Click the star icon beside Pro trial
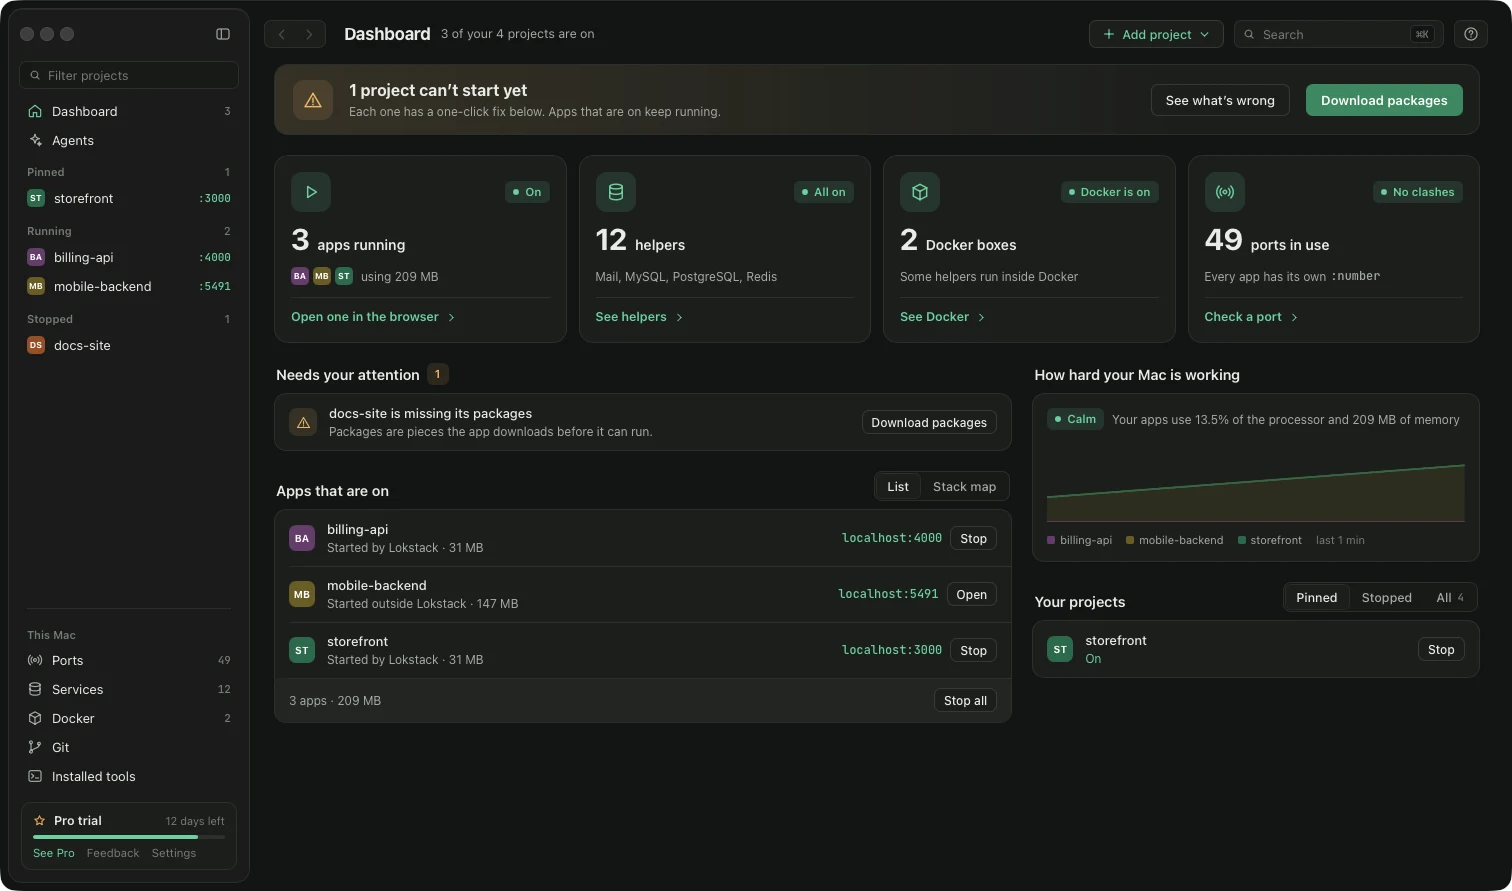Screen dimensions: 1512x891 [x=40, y=821]
